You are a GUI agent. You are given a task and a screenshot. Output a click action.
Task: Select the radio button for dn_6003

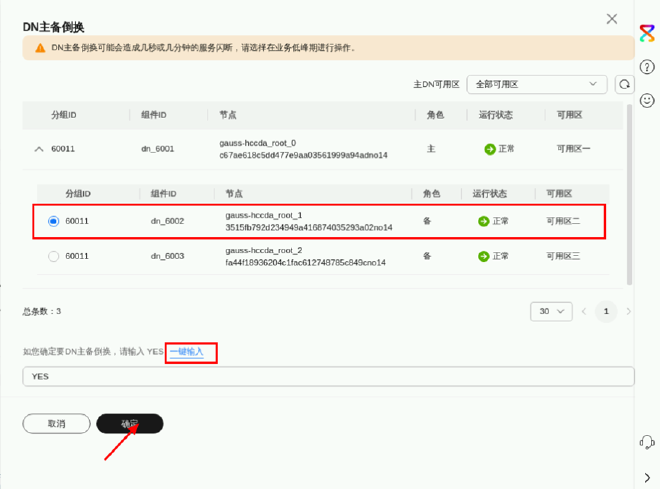coord(54,257)
